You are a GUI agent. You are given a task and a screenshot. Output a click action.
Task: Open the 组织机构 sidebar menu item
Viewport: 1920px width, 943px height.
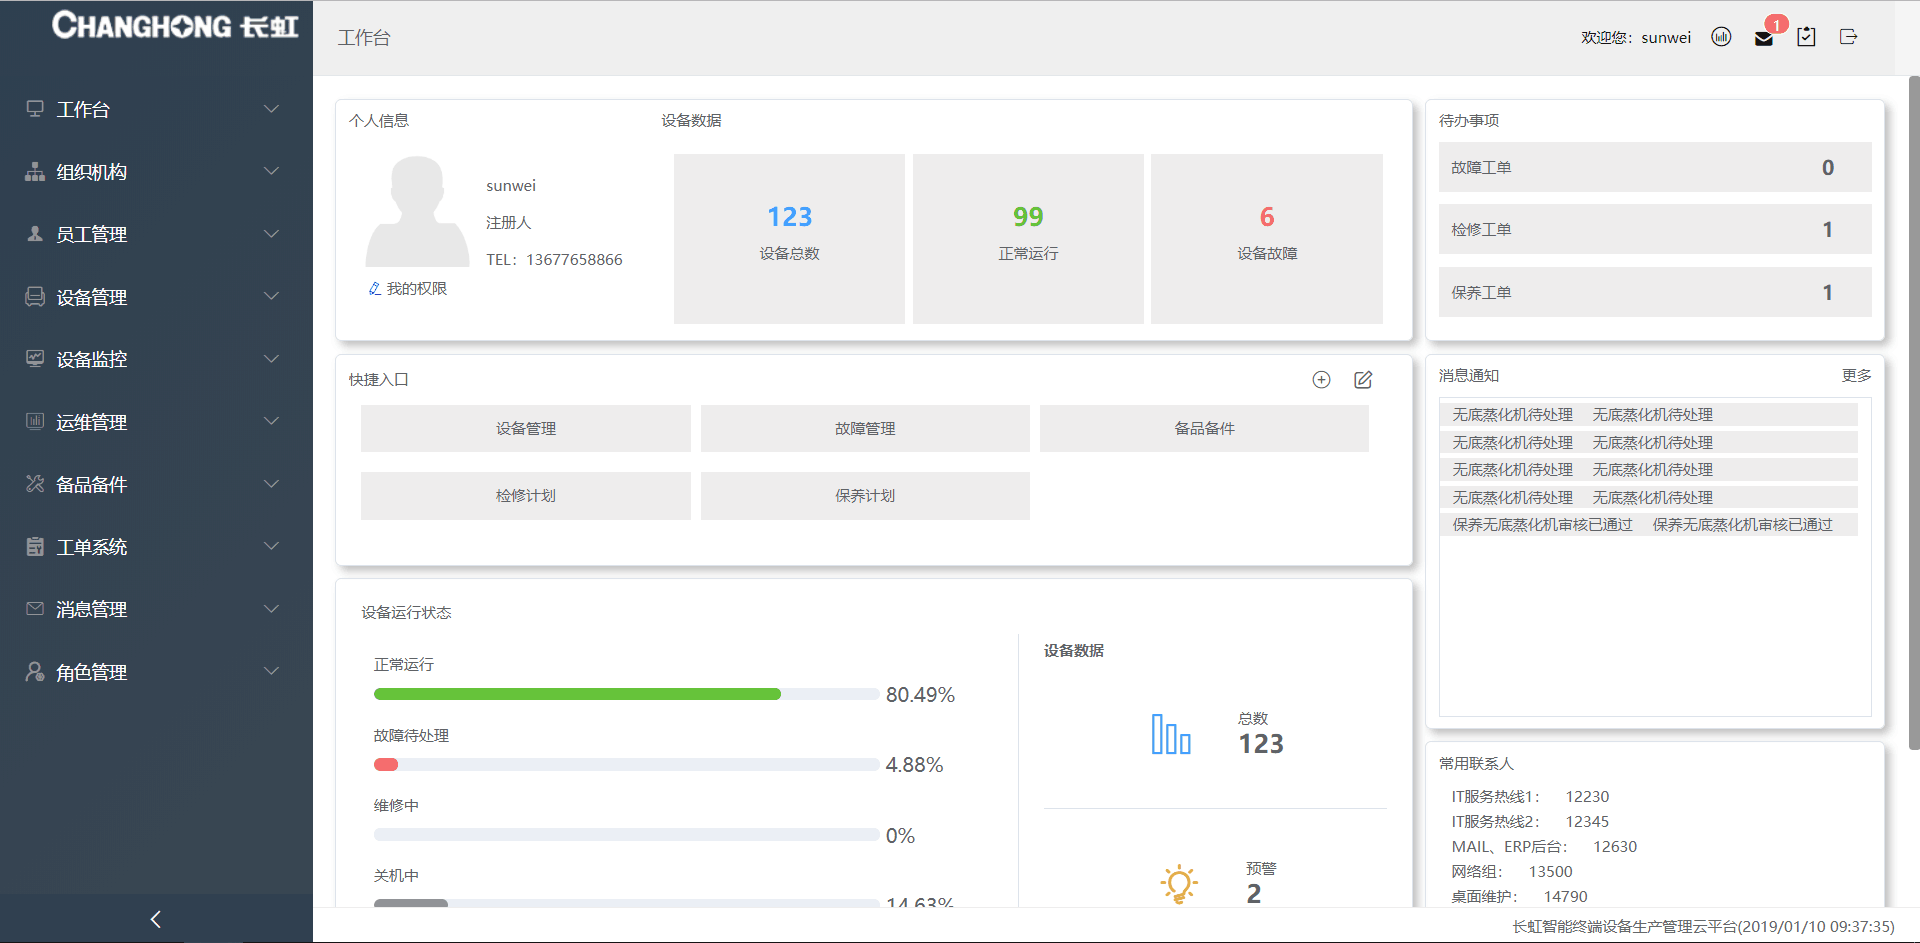[156, 171]
